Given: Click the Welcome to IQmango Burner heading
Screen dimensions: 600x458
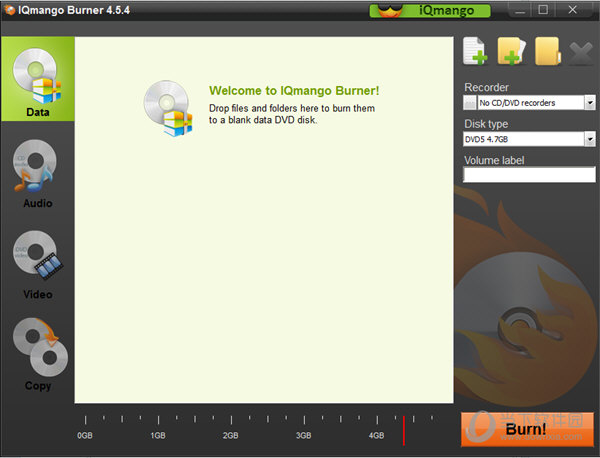Looking at the screenshot, I should pyautogui.click(x=294, y=91).
